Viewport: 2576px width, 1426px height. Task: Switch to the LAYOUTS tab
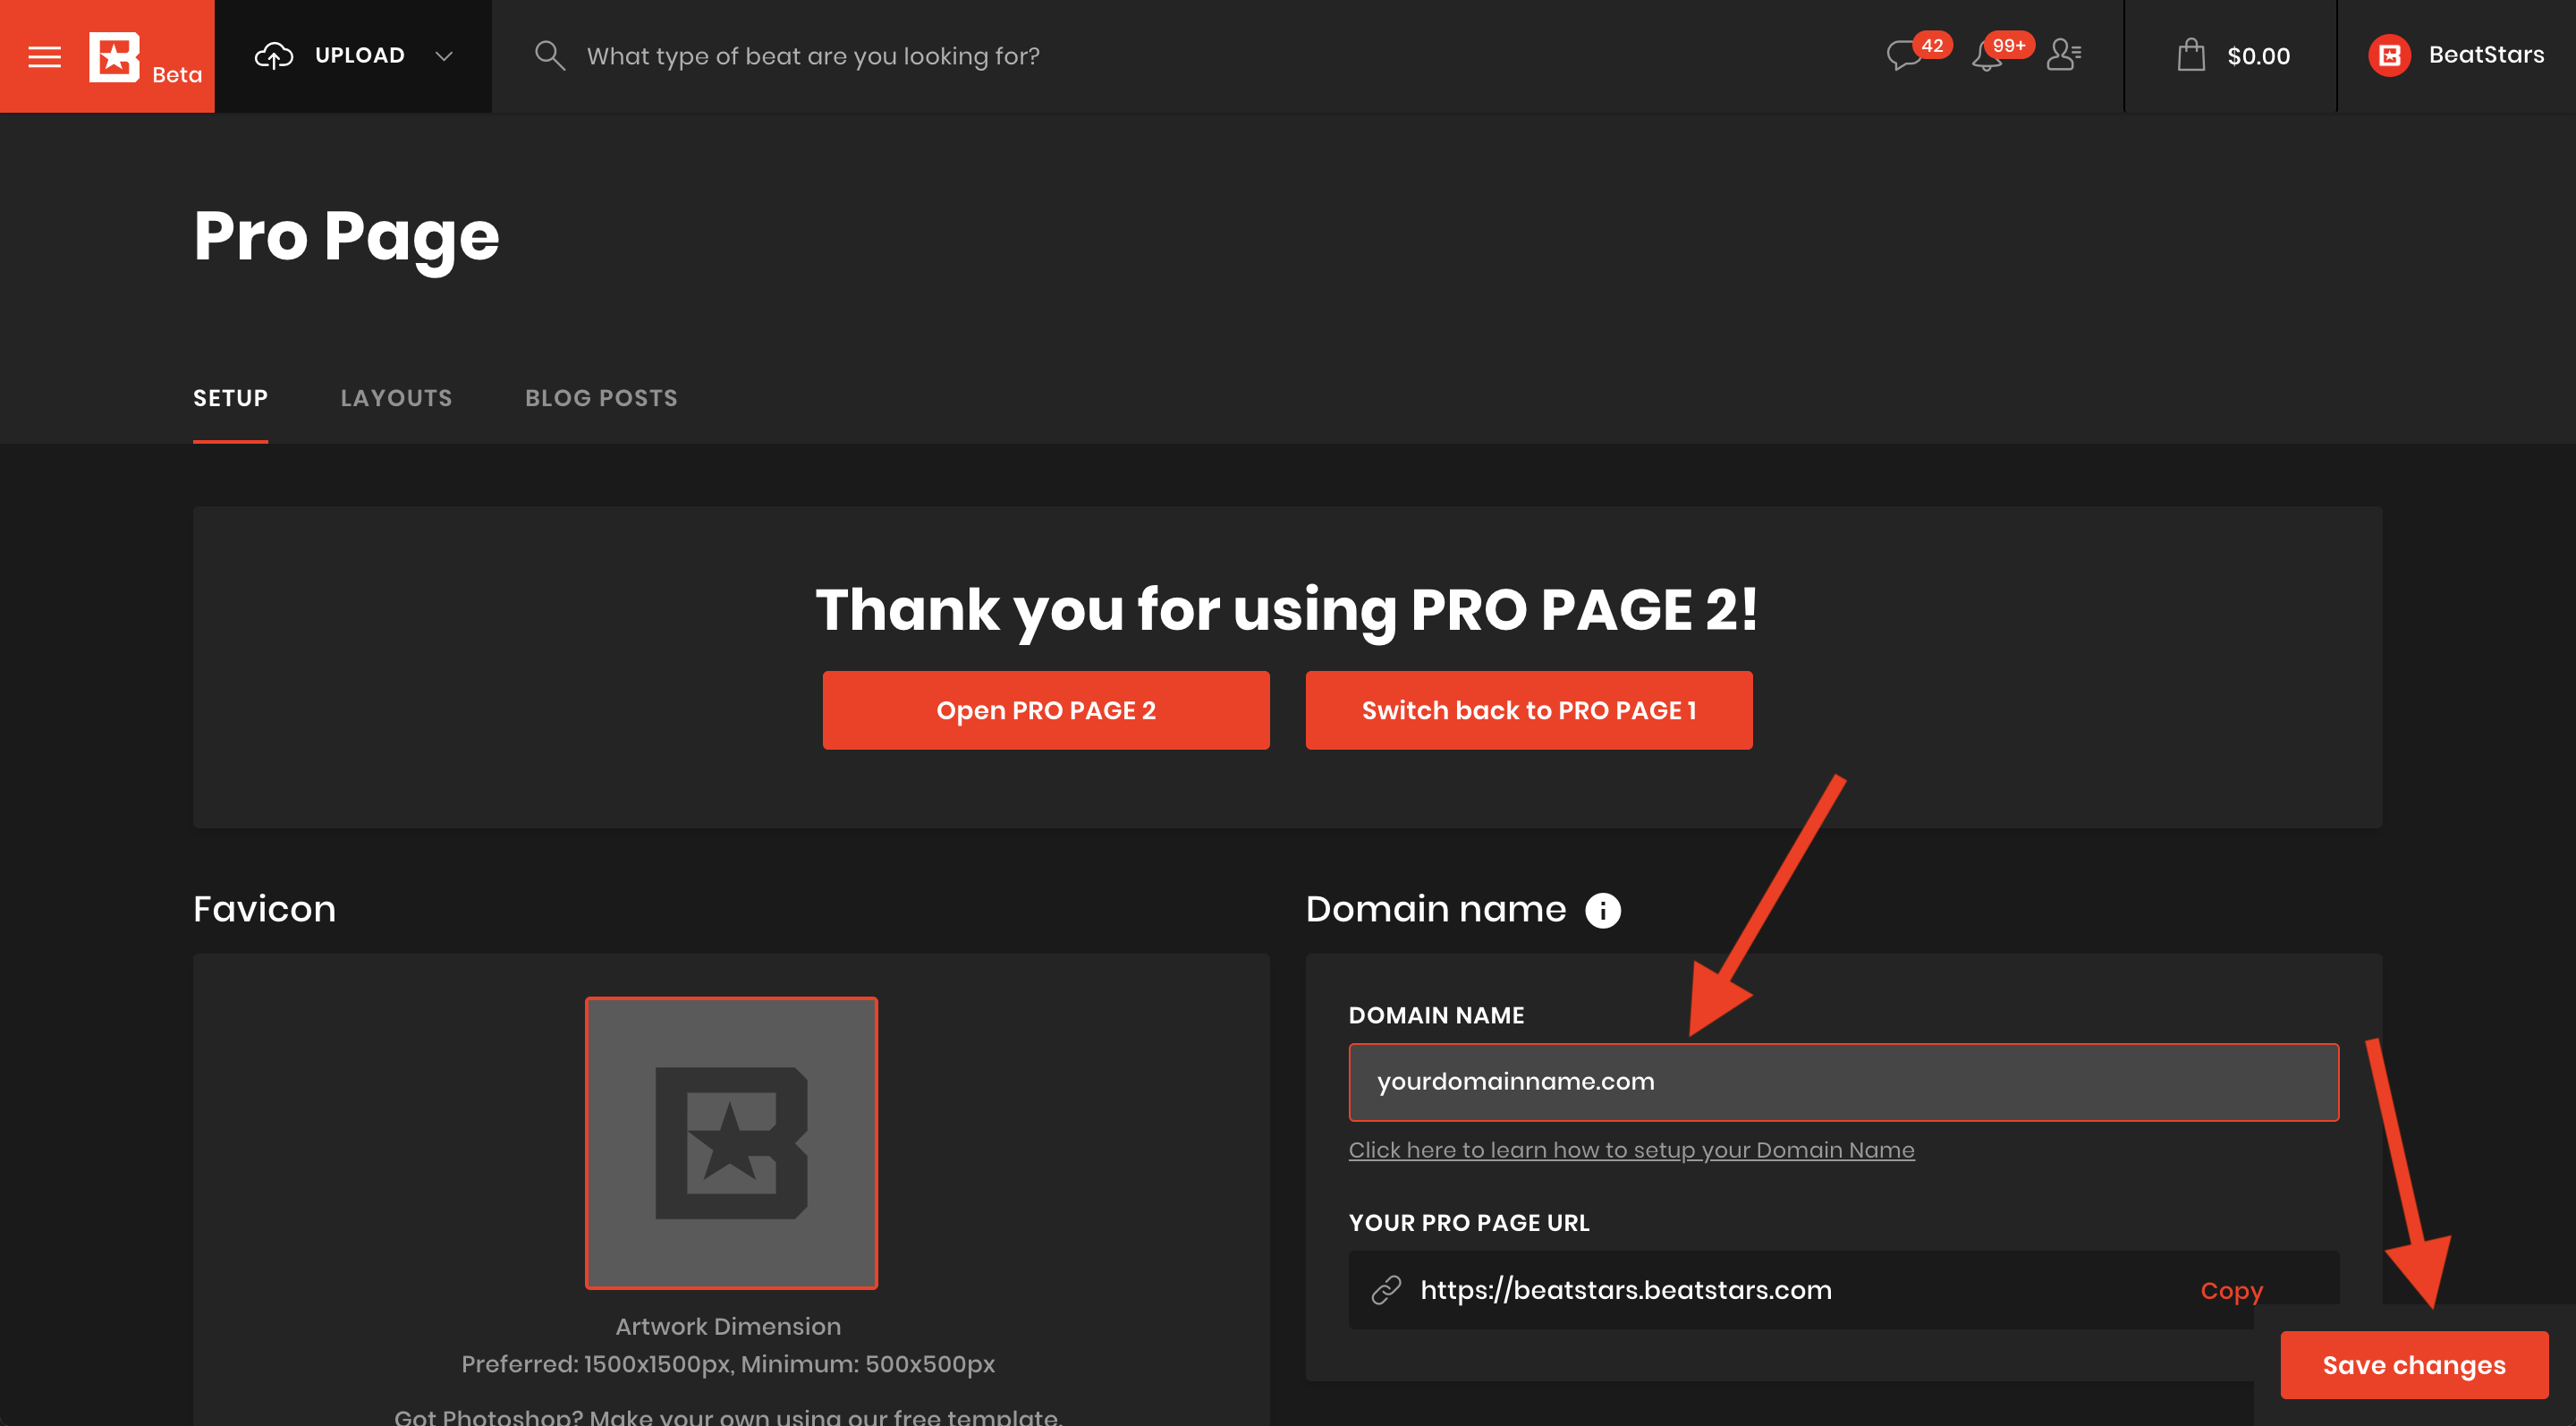(394, 397)
